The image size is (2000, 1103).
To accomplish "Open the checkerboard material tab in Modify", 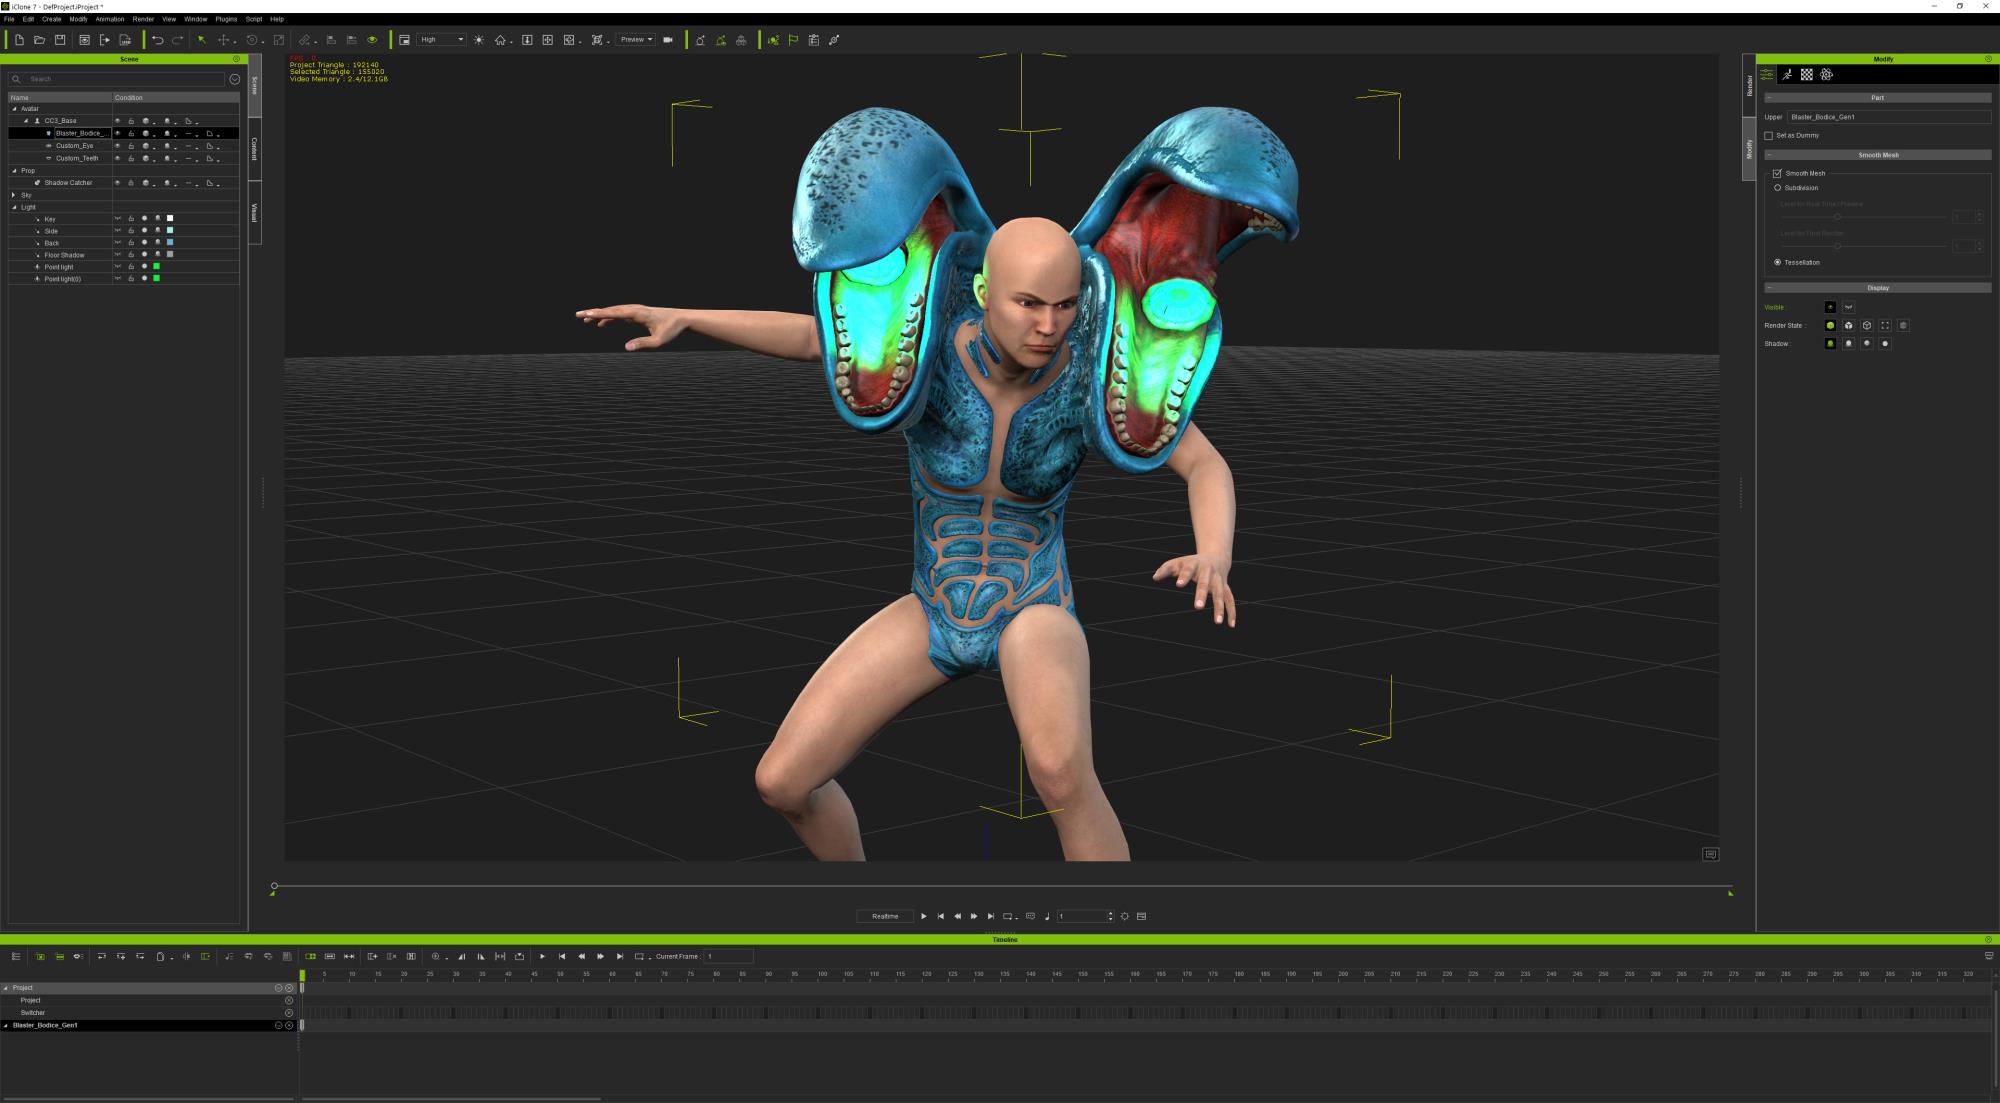I will pyautogui.click(x=1807, y=75).
